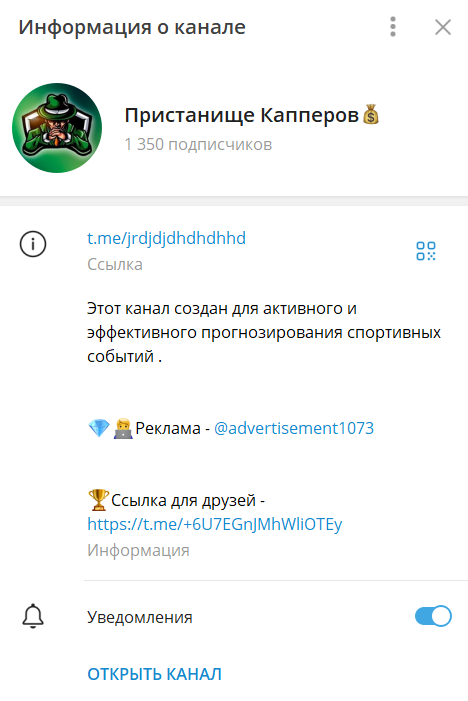Open the @advertisement1073 contact link
This screenshot has height=701, width=468.
pos(294,428)
